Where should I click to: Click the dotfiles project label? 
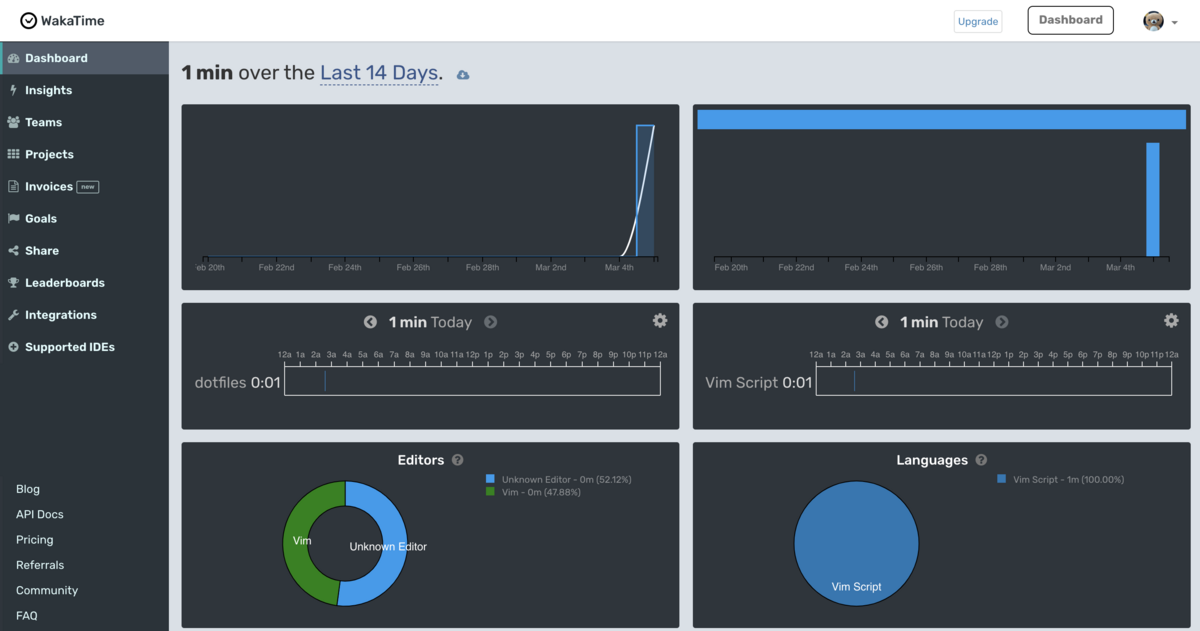pos(220,382)
